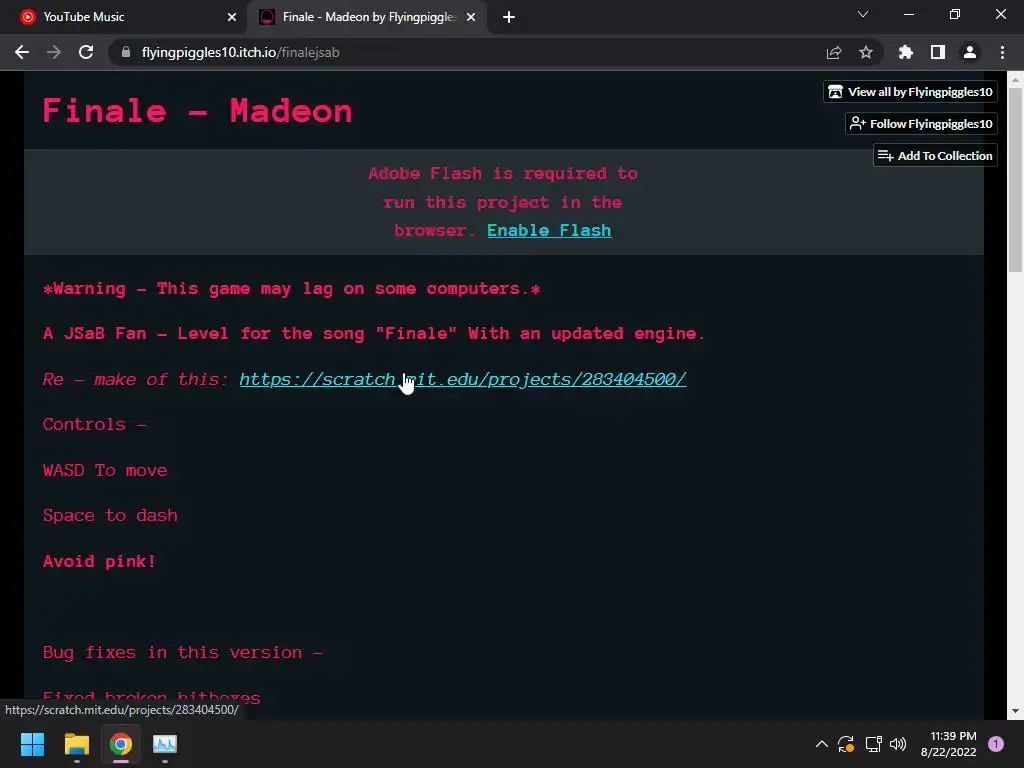
Task: Expand the tab search dropdown
Action: [863, 14]
